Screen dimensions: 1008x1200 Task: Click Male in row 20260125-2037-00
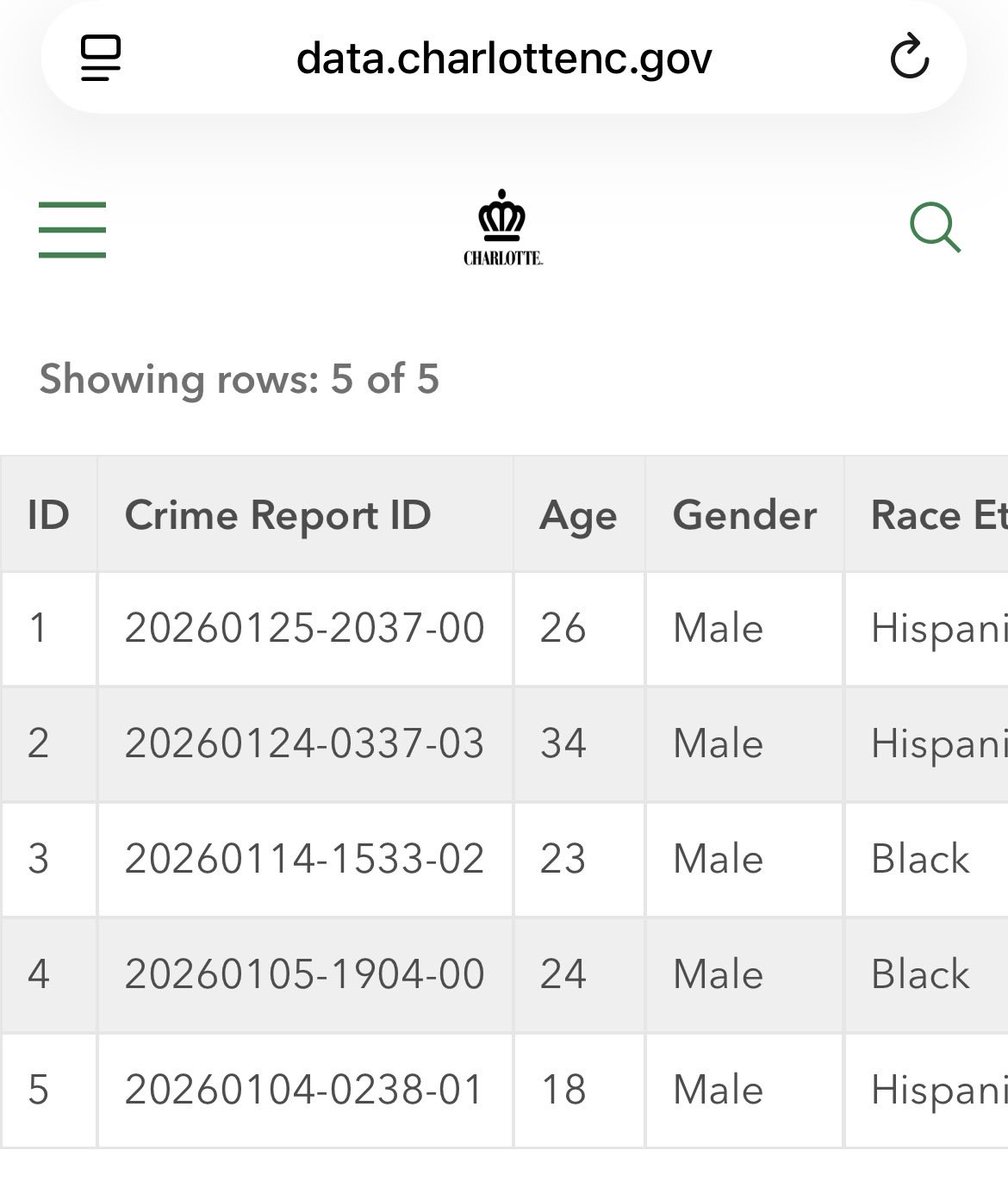coord(718,629)
